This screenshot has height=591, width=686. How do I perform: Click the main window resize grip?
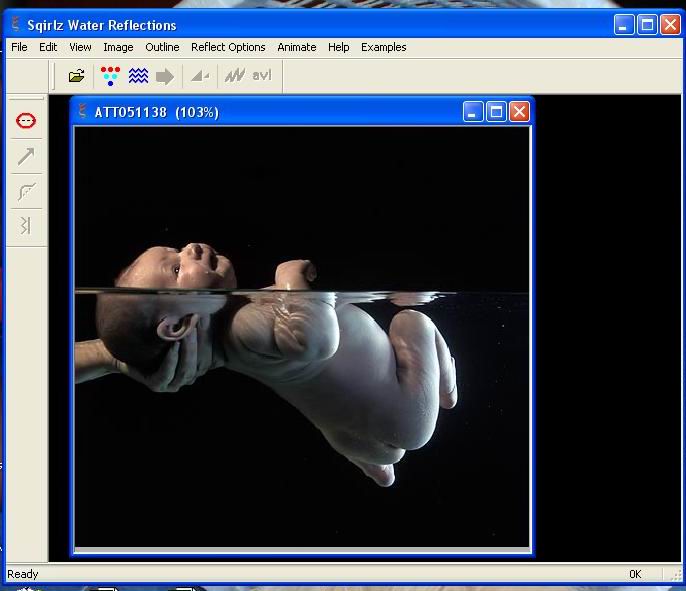(676, 575)
